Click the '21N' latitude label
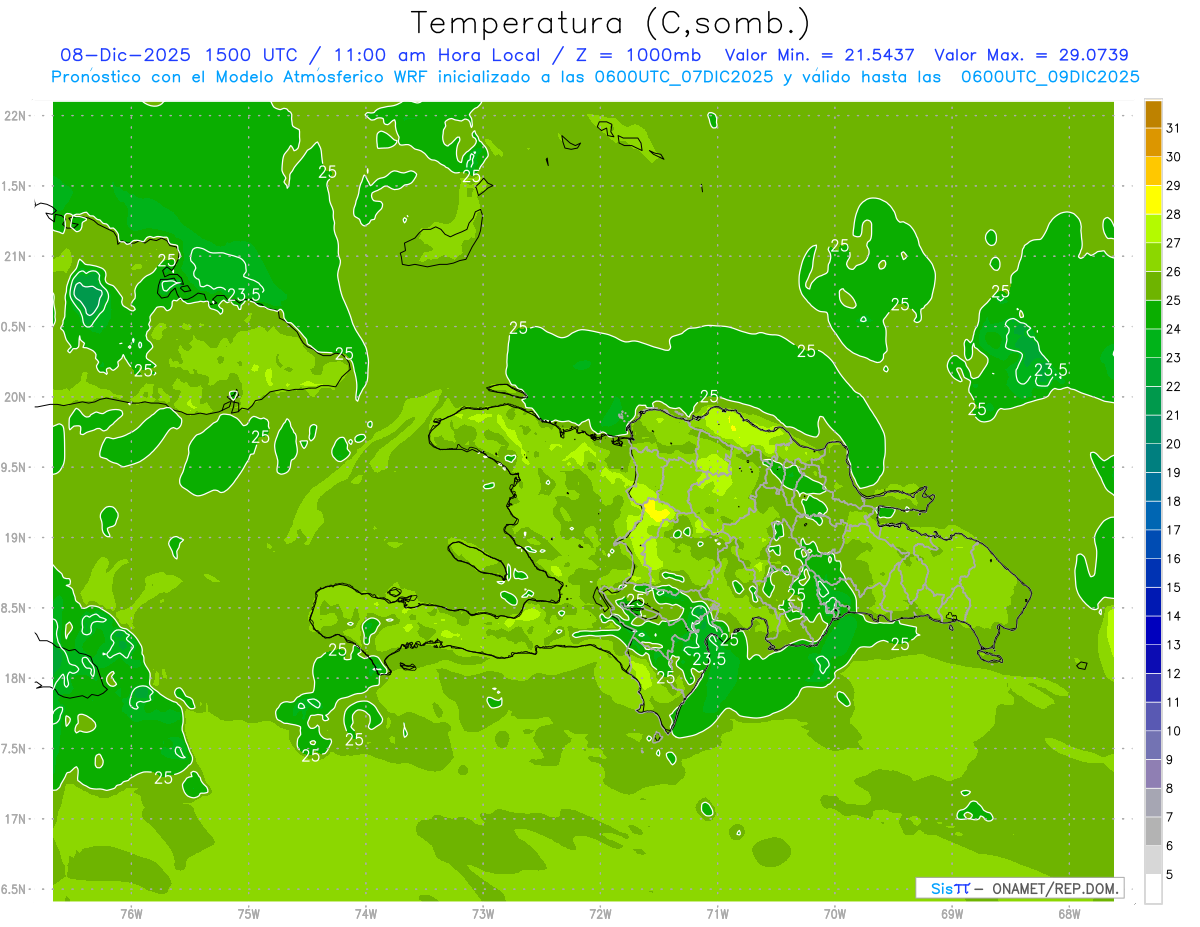This screenshot has height=927, width=1200. (16, 257)
